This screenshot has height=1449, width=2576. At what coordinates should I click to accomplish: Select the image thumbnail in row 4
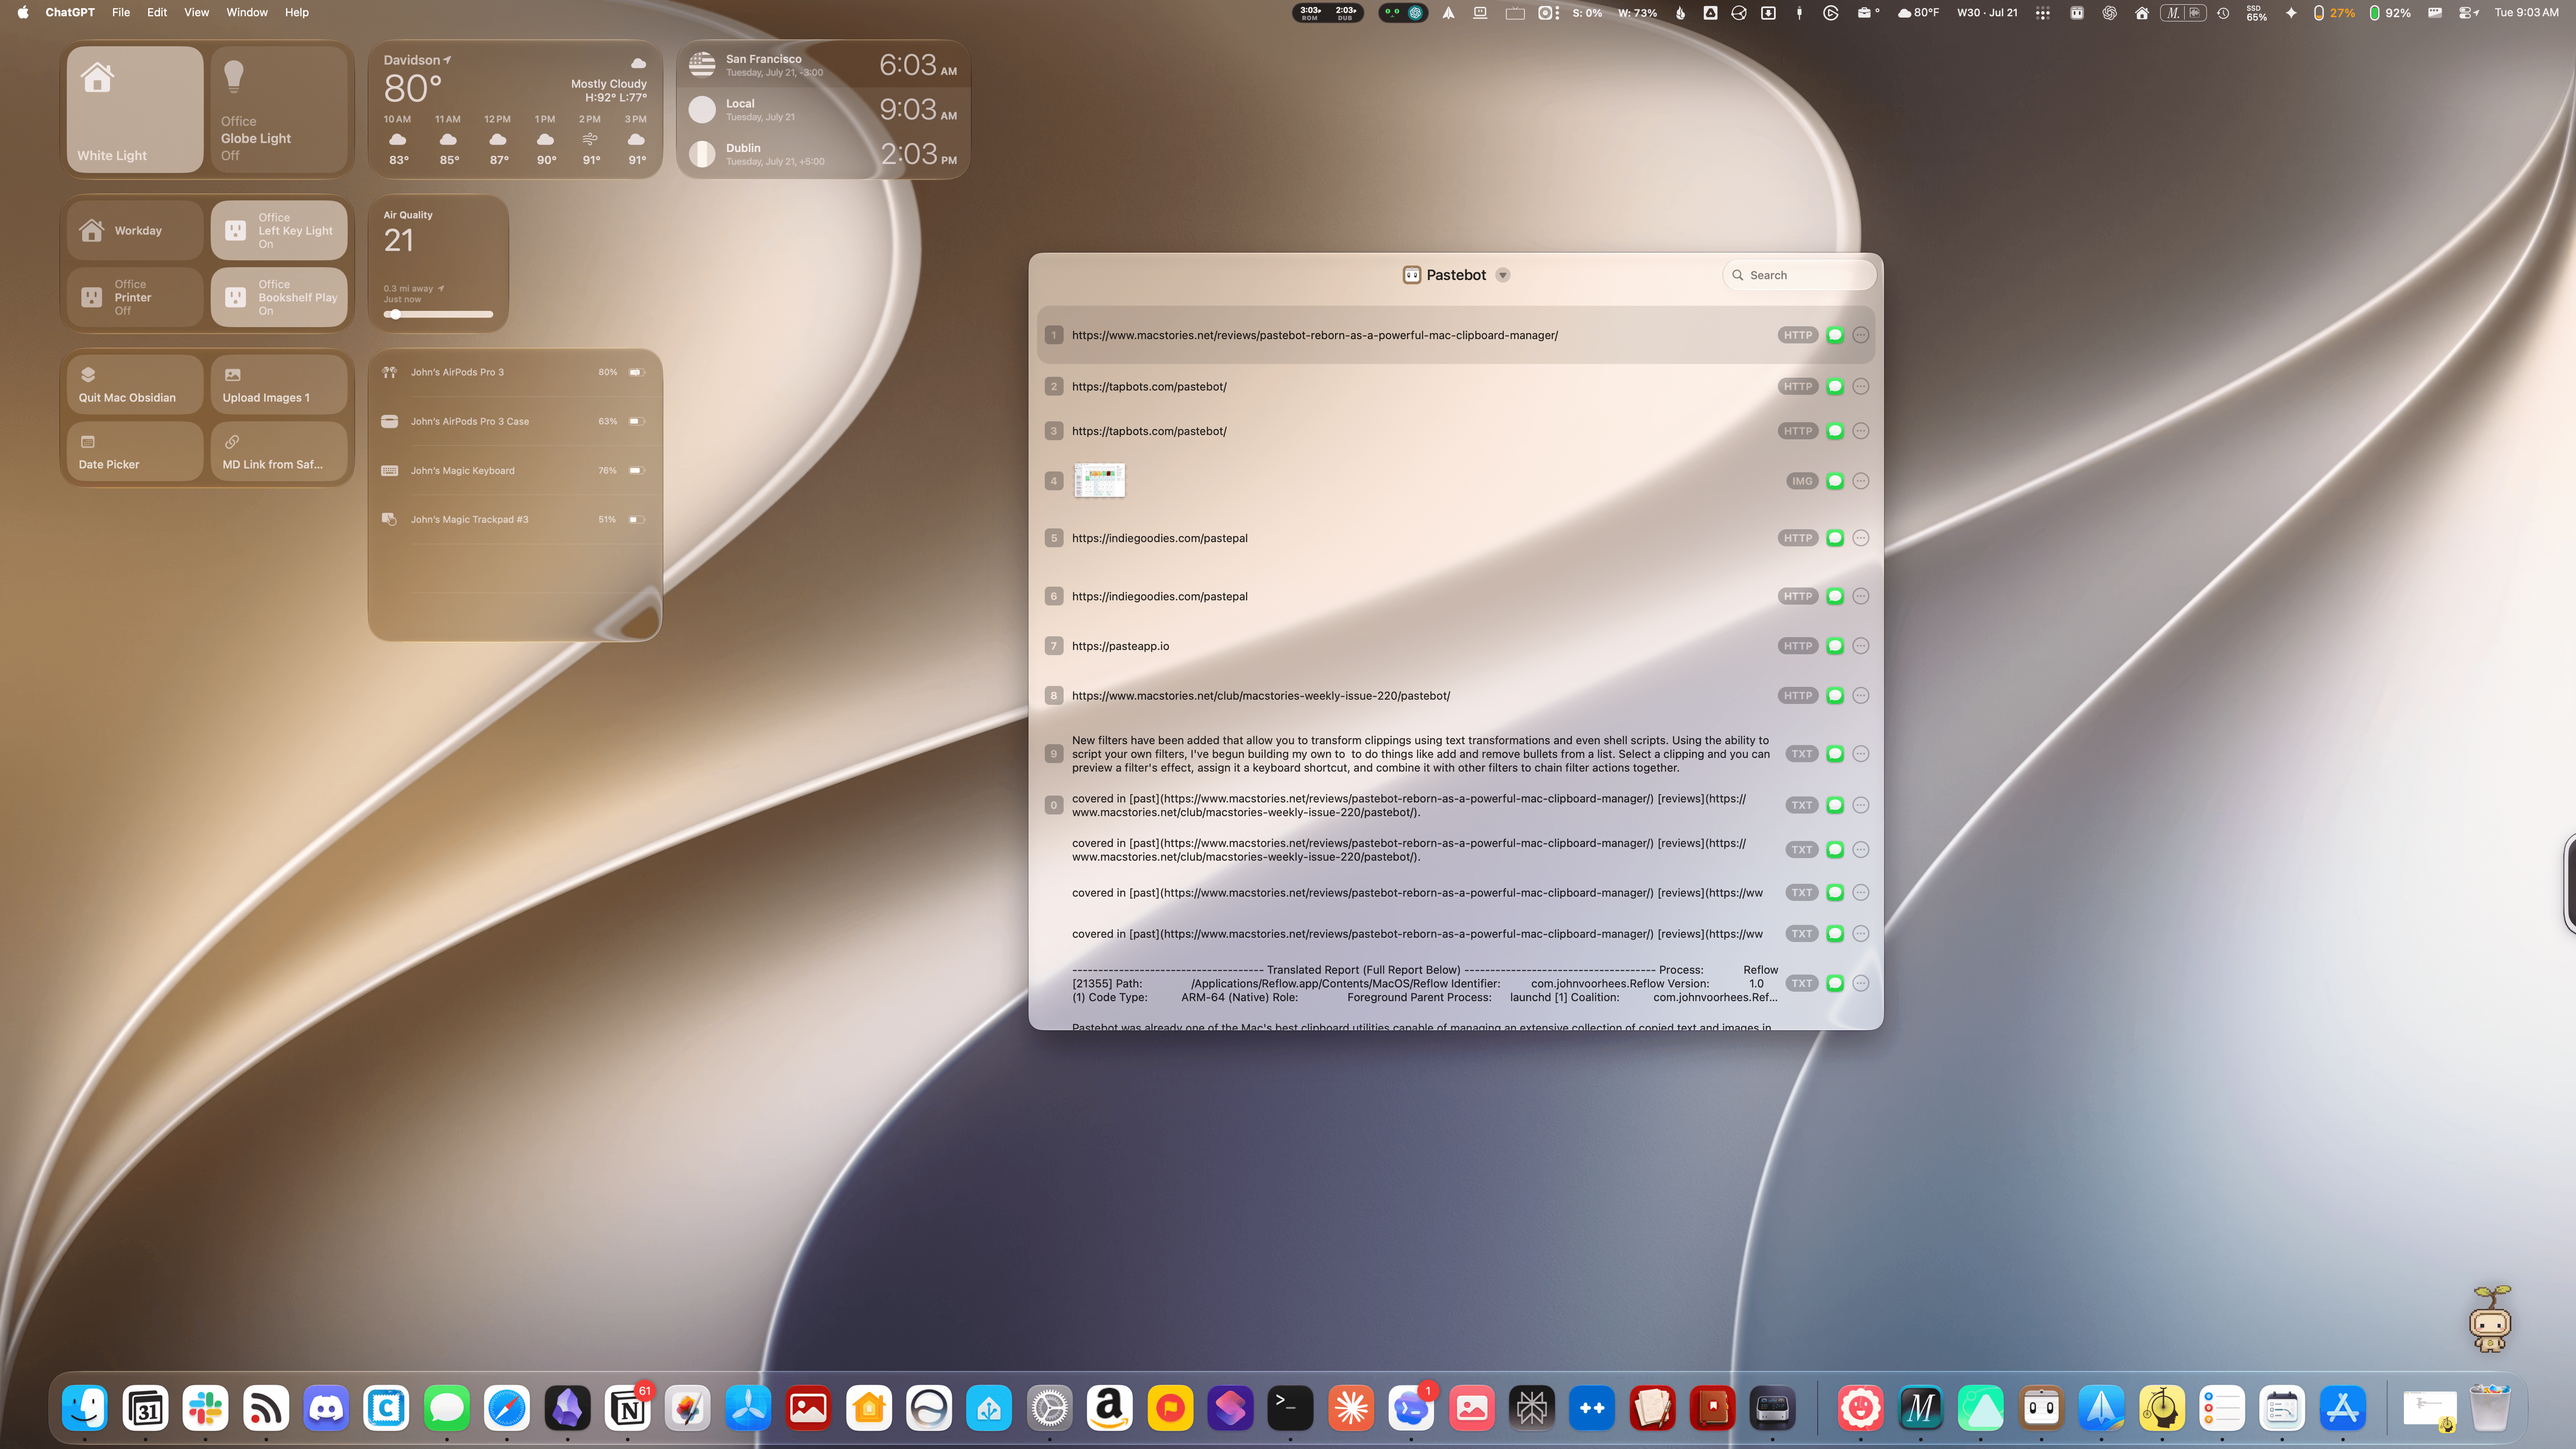(x=1099, y=480)
